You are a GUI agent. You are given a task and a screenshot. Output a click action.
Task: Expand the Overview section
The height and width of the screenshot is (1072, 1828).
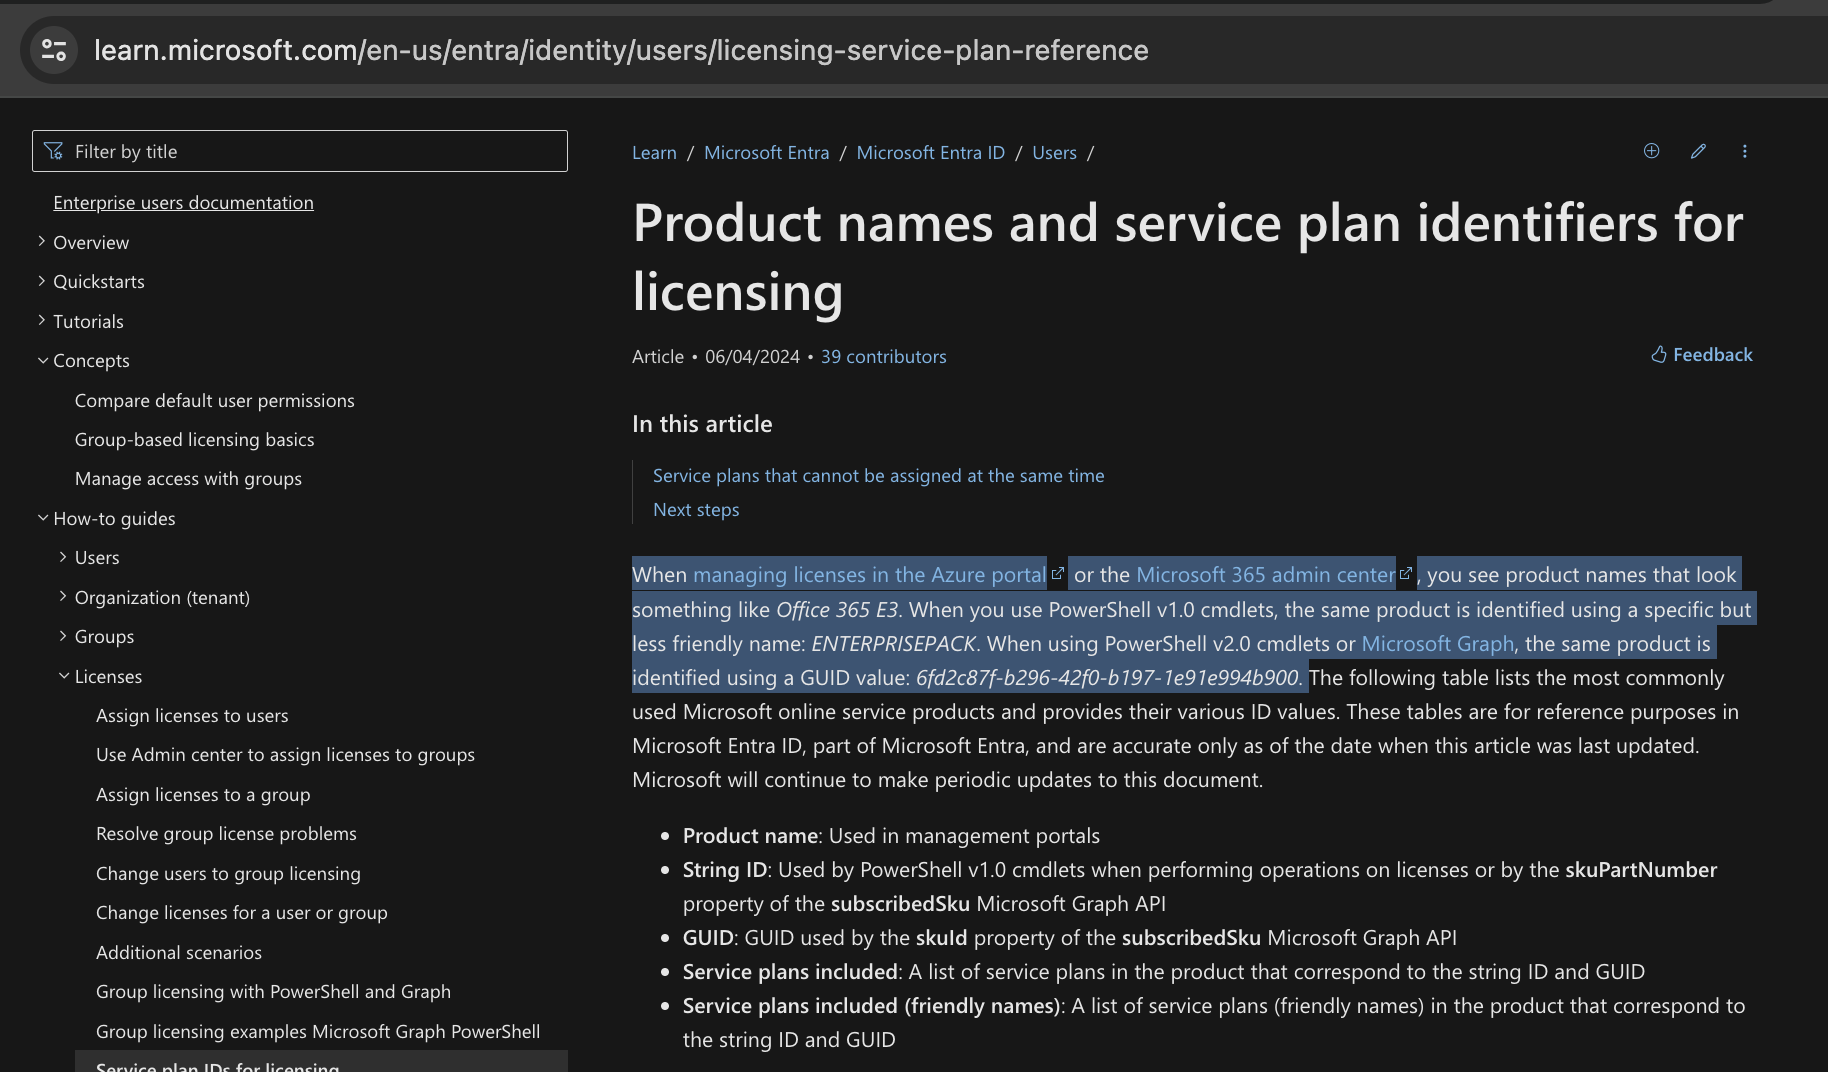point(42,242)
